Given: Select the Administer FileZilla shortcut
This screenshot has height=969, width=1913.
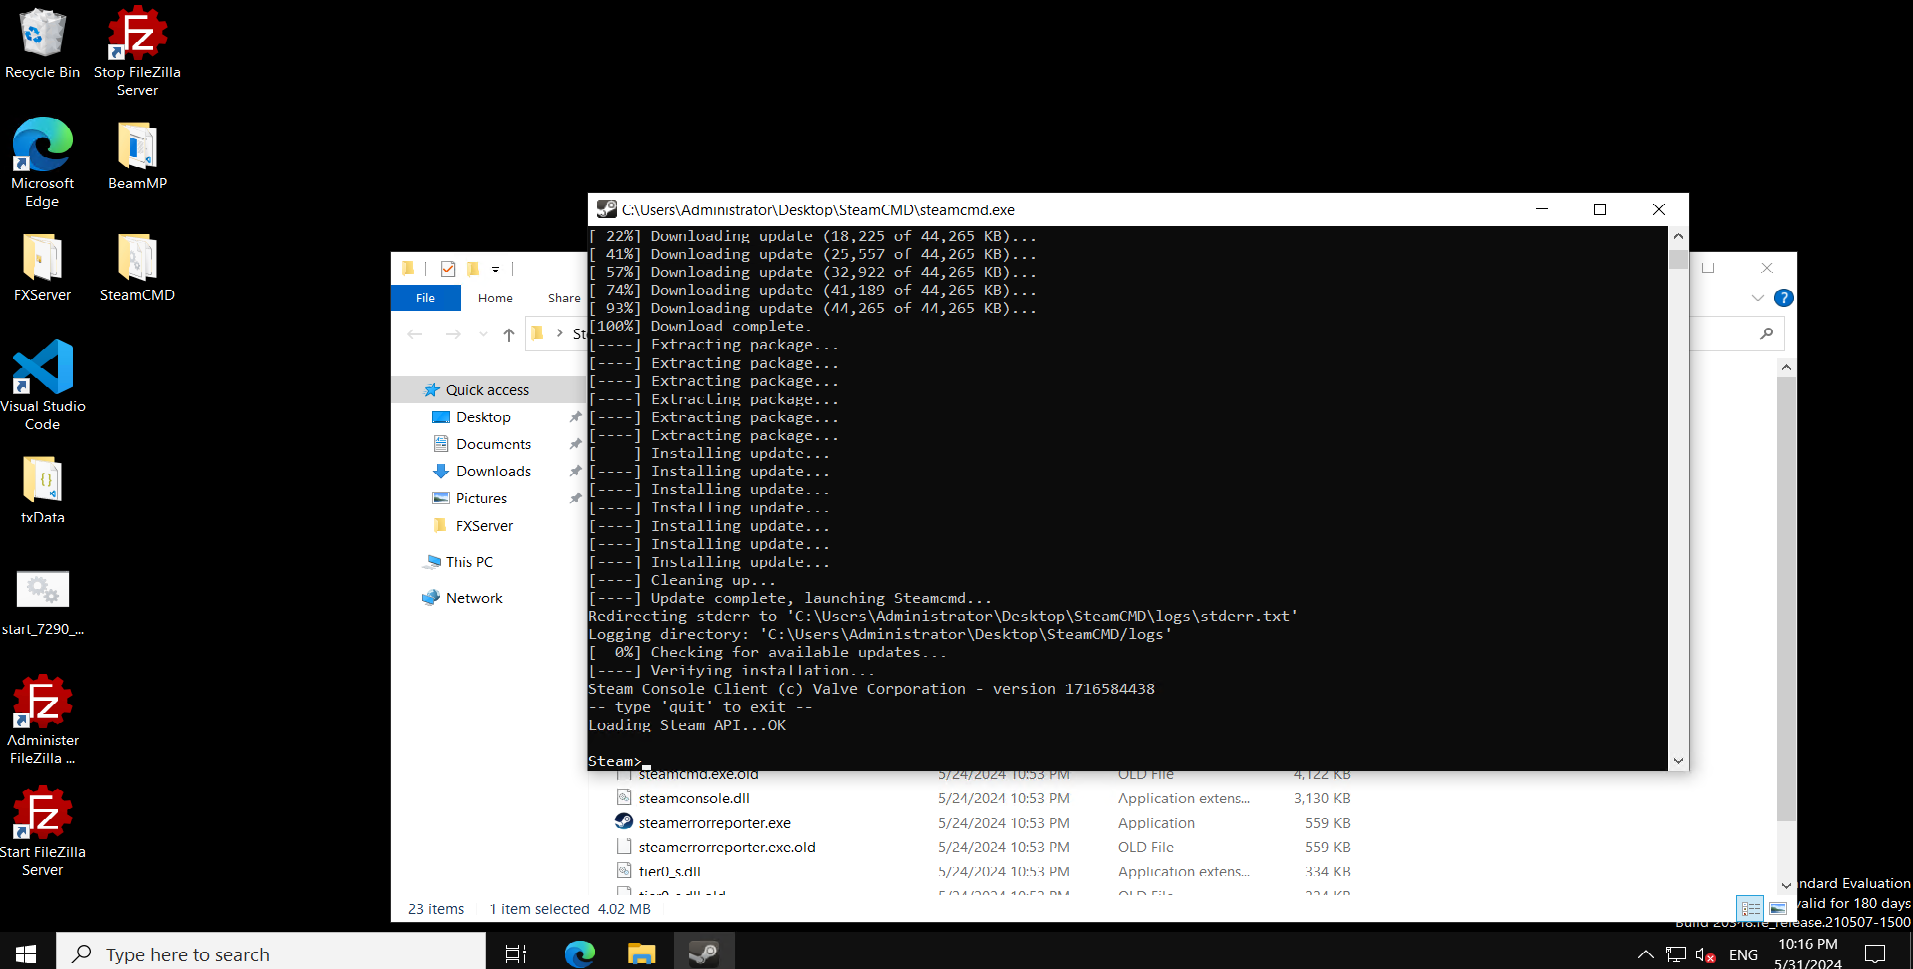Looking at the screenshot, I should tap(42, 720).
